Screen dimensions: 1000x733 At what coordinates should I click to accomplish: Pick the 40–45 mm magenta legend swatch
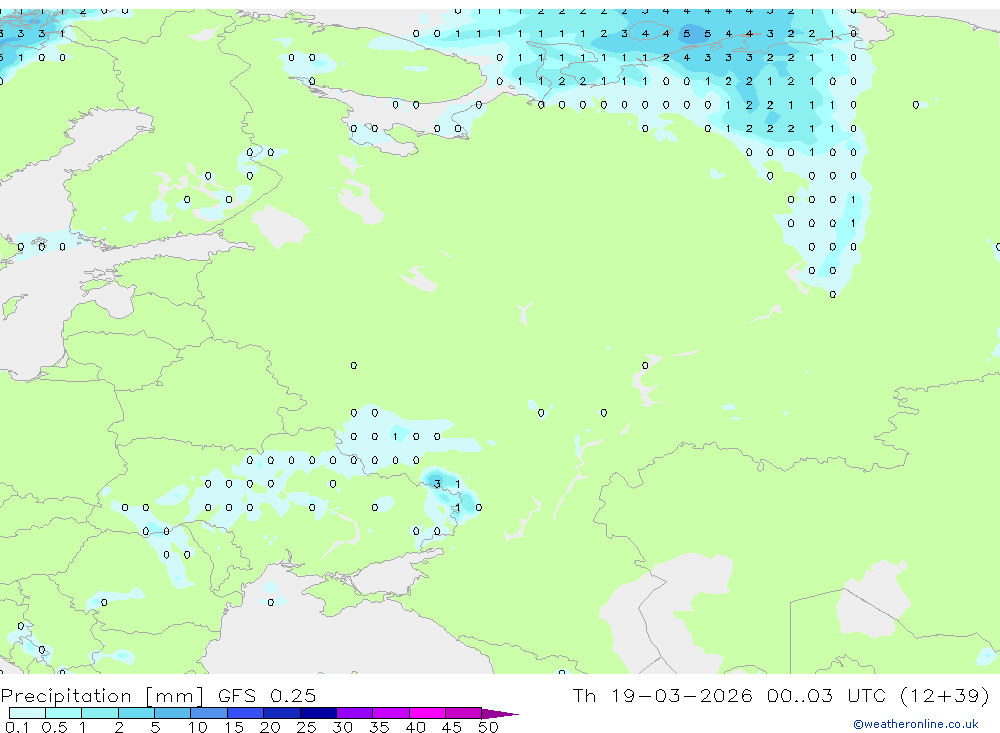(x=427, y=713)
